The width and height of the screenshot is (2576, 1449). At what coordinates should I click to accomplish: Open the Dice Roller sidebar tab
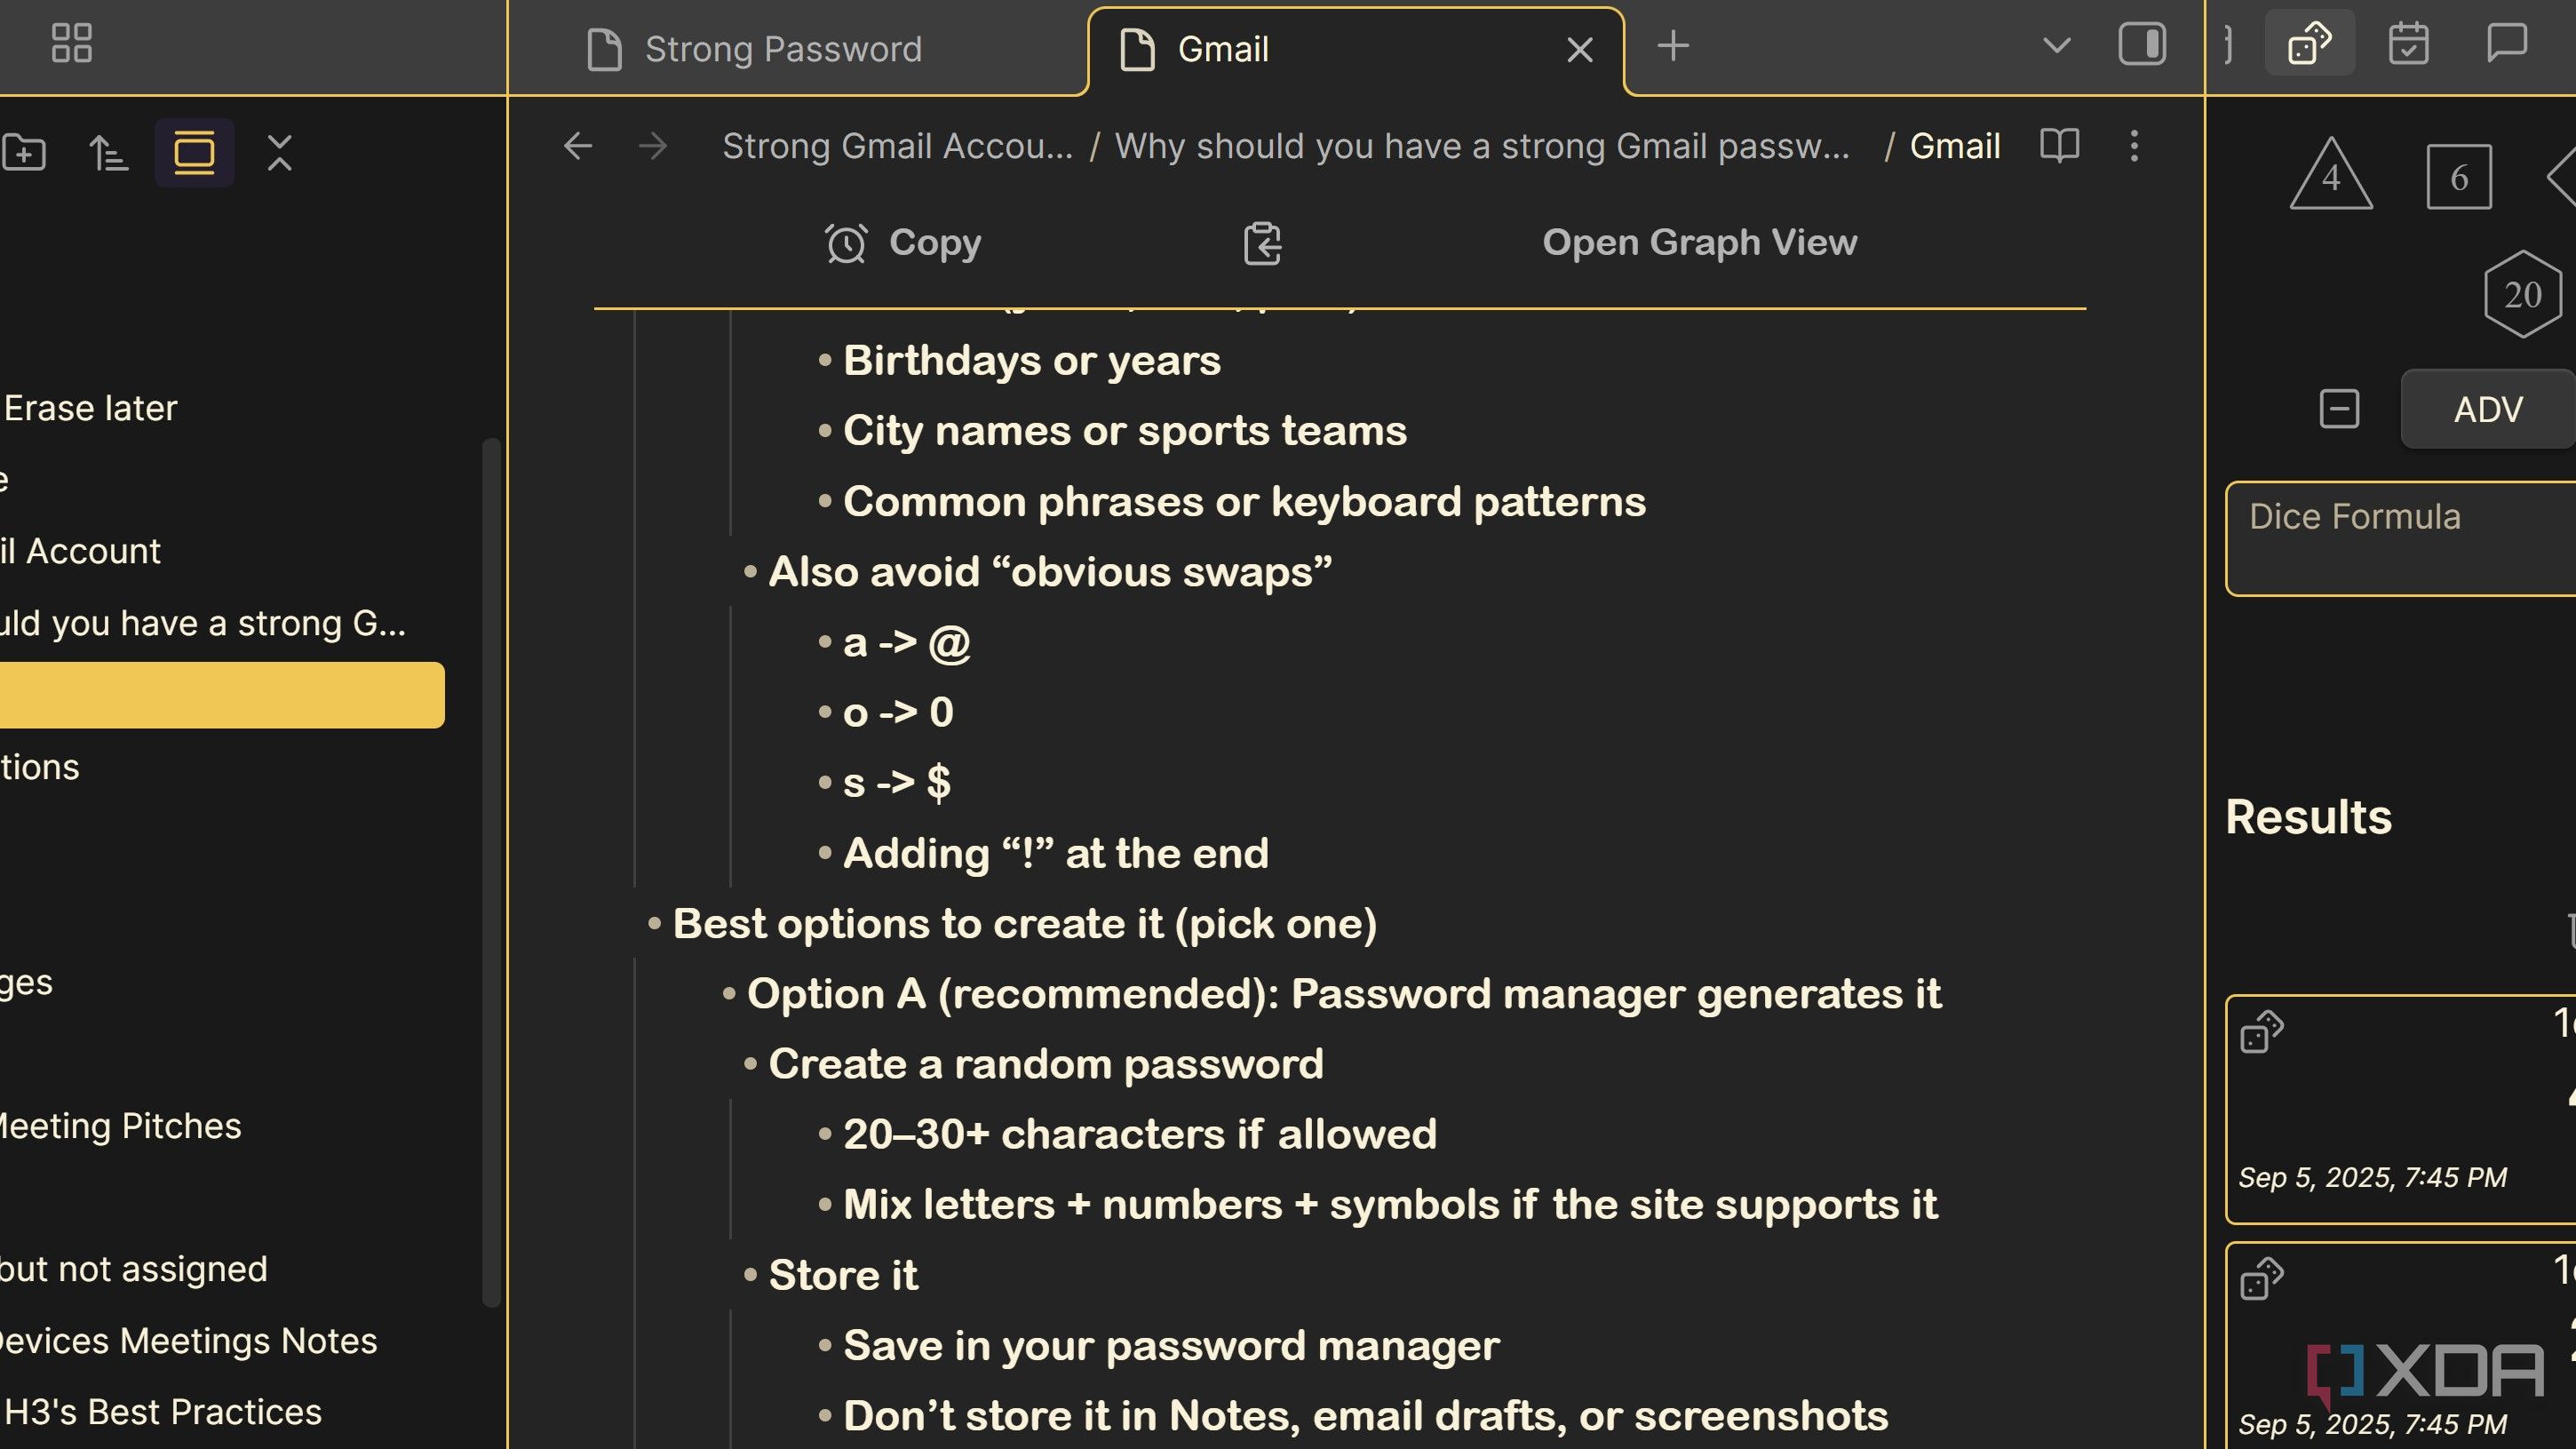pyautogui.click(x=2309, y=44)
